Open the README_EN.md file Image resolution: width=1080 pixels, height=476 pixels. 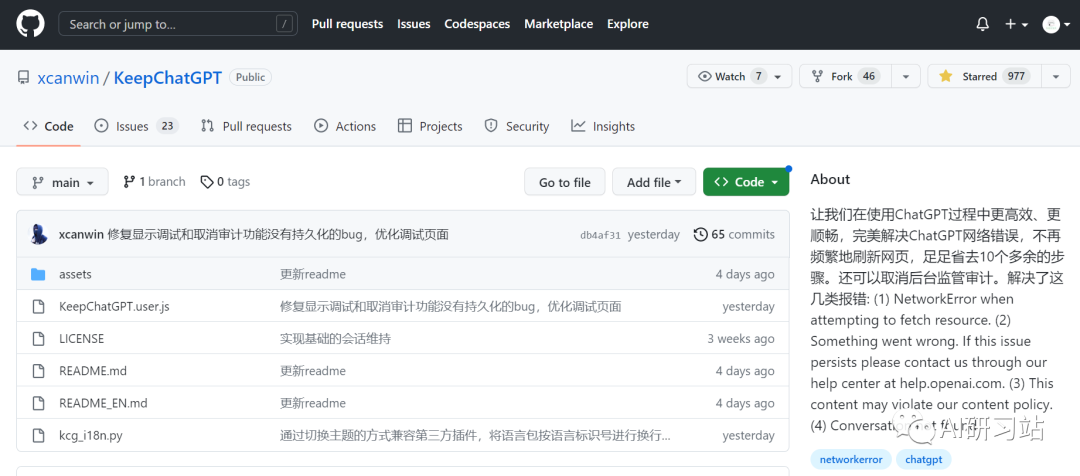click(103, 403)
